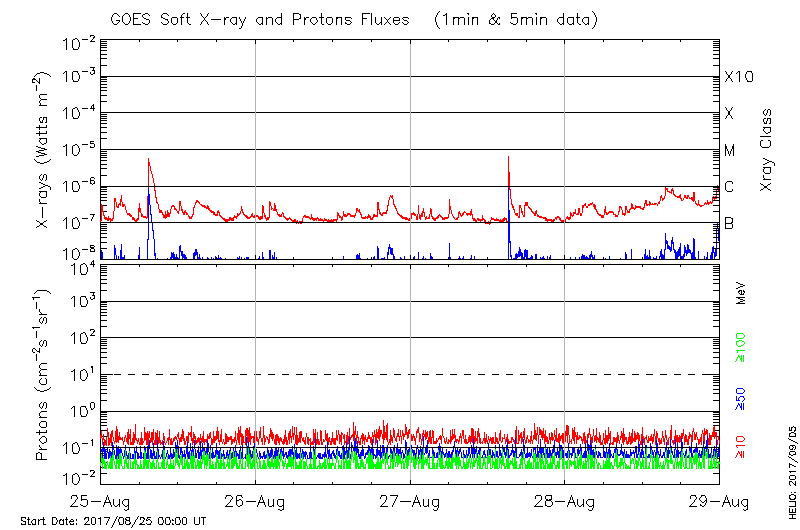
Task: Select the green ≥100 MeV legend label
Action: (x=741, y=350)
